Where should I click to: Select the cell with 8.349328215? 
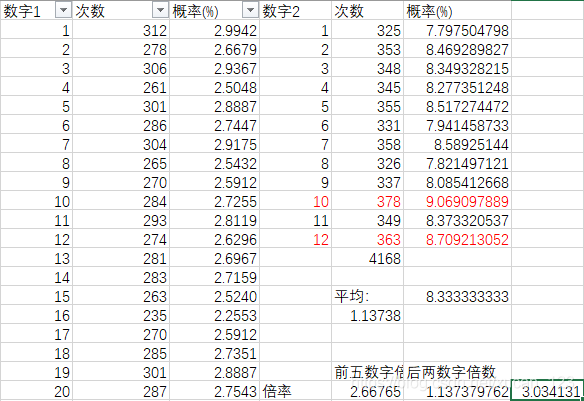(457, 68)
